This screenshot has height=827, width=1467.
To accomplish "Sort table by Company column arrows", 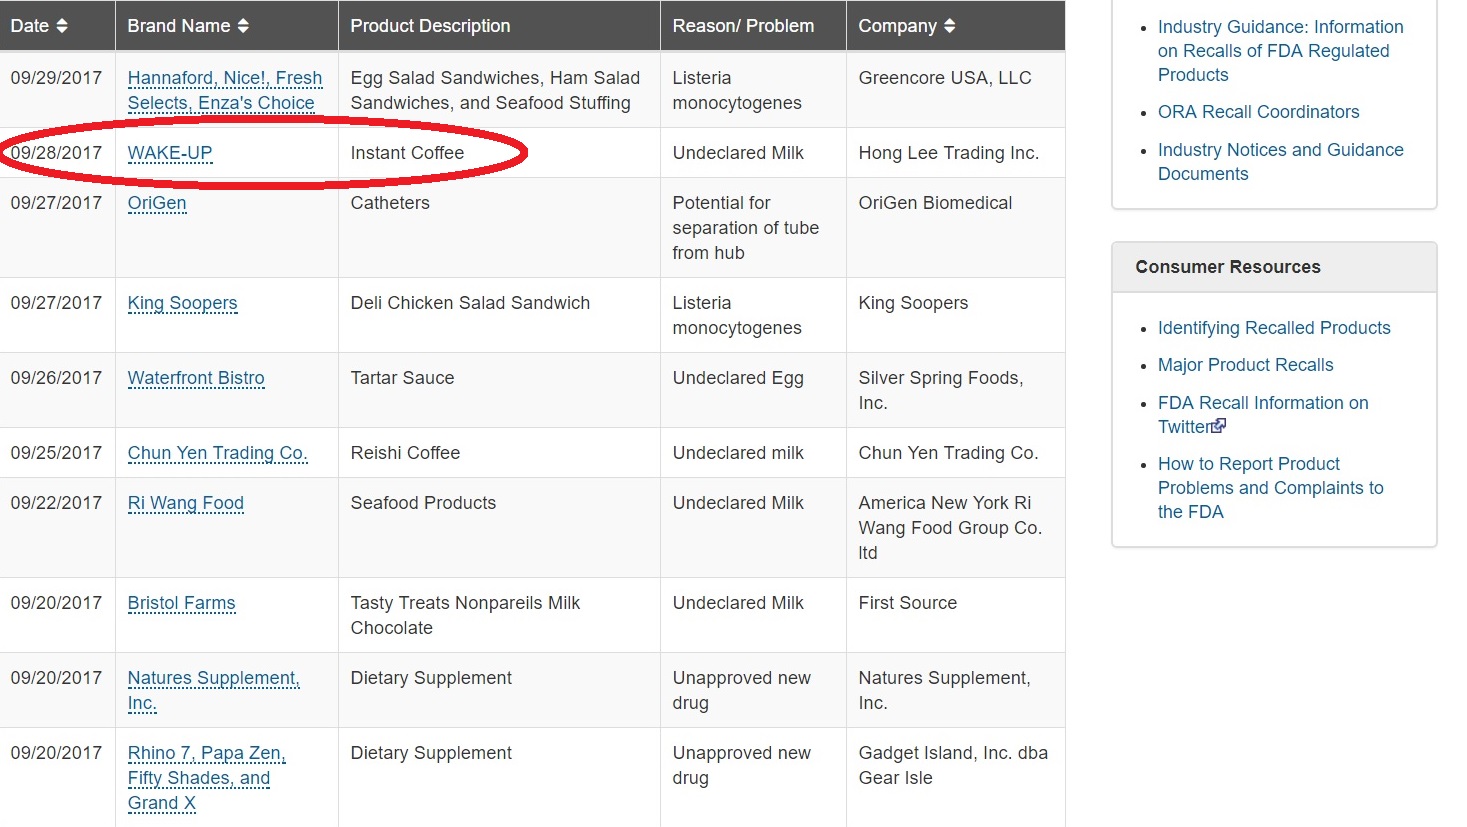I will [949, 26].
